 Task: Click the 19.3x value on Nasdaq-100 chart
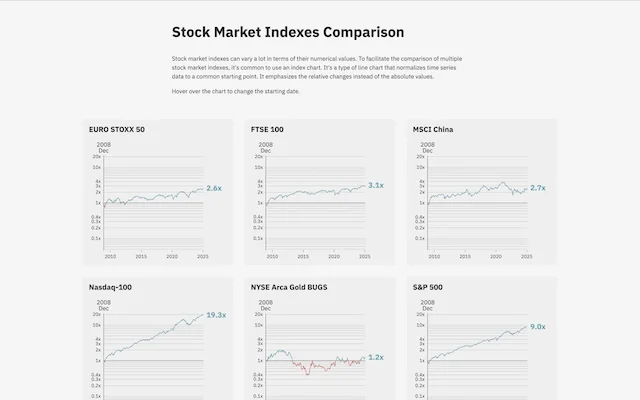click(216, 315)
